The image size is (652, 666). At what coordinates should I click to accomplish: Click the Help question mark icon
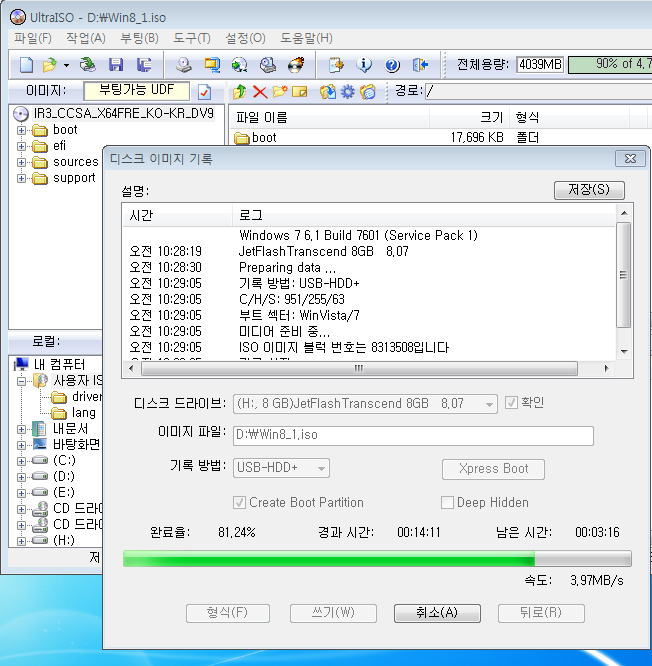point(392,65)
